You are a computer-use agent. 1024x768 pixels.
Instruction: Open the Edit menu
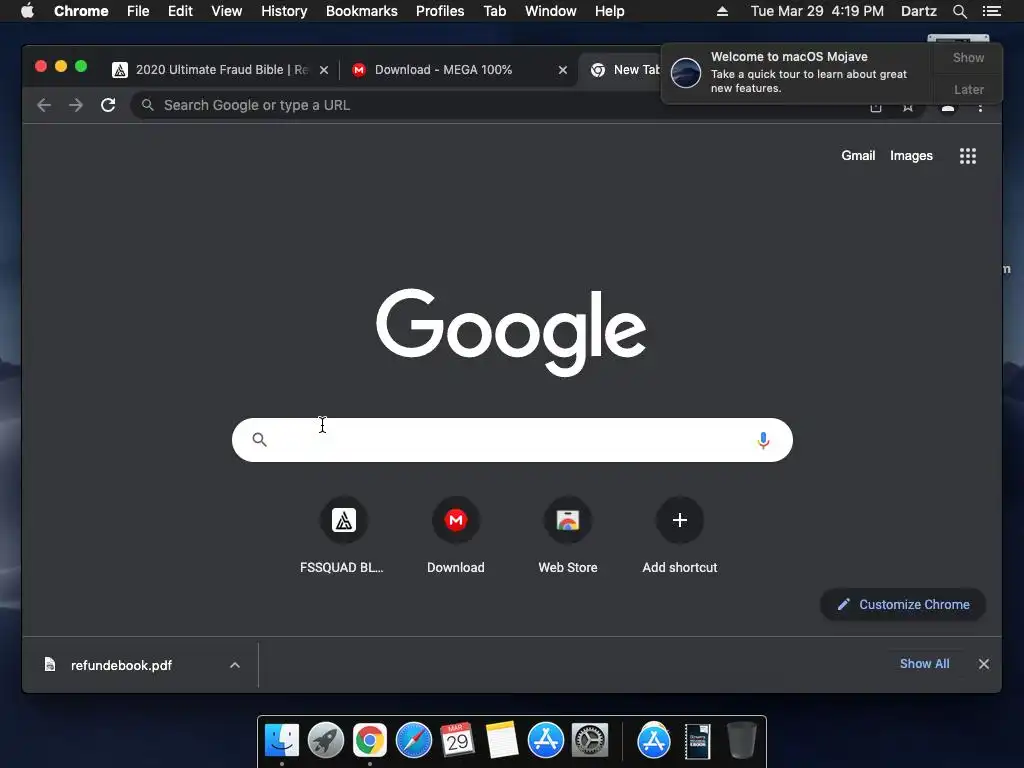180,11
